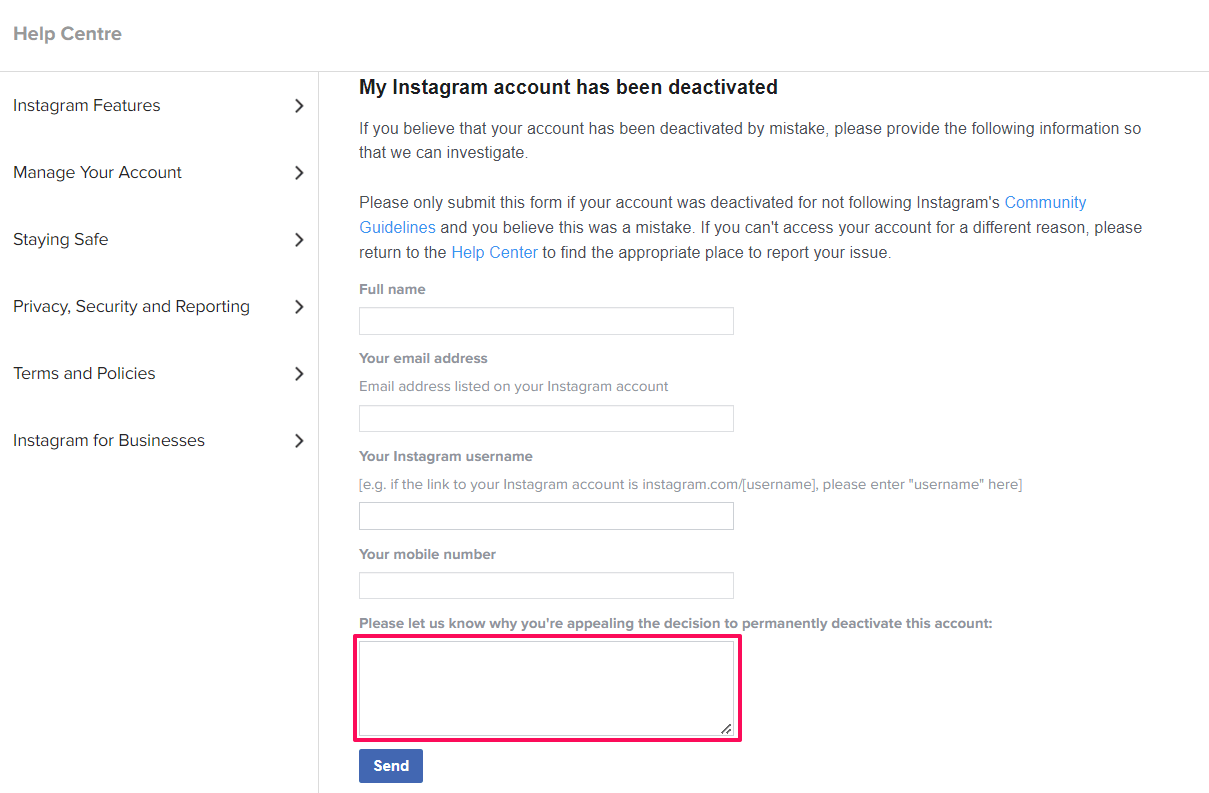Viewport: 1209px width, 793px height.
Task: Click chevron next to Privacy, Security and Reporting
Action: pyautogui.click(x=299, y=307)
